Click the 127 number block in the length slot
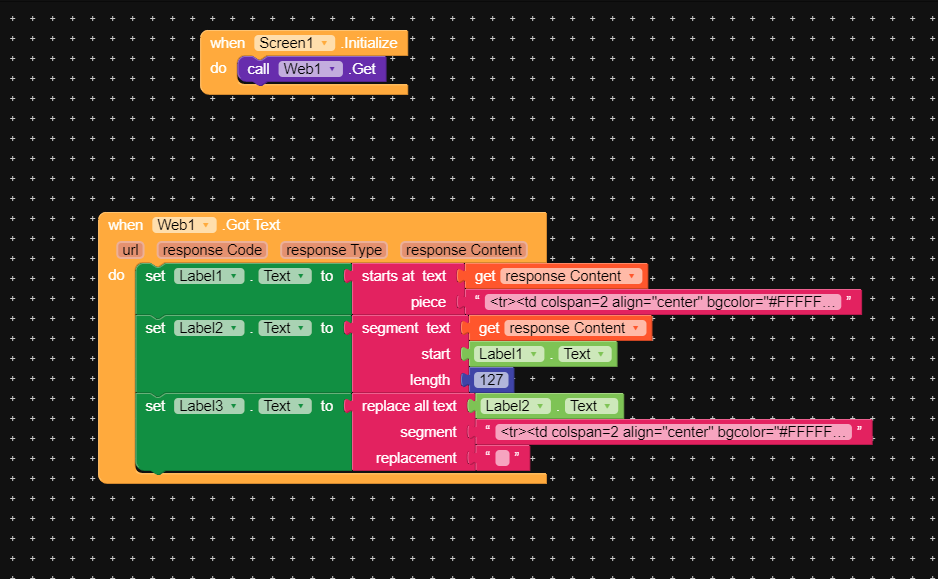The width and height of the screenshot is (938, 579). [489, 379]
